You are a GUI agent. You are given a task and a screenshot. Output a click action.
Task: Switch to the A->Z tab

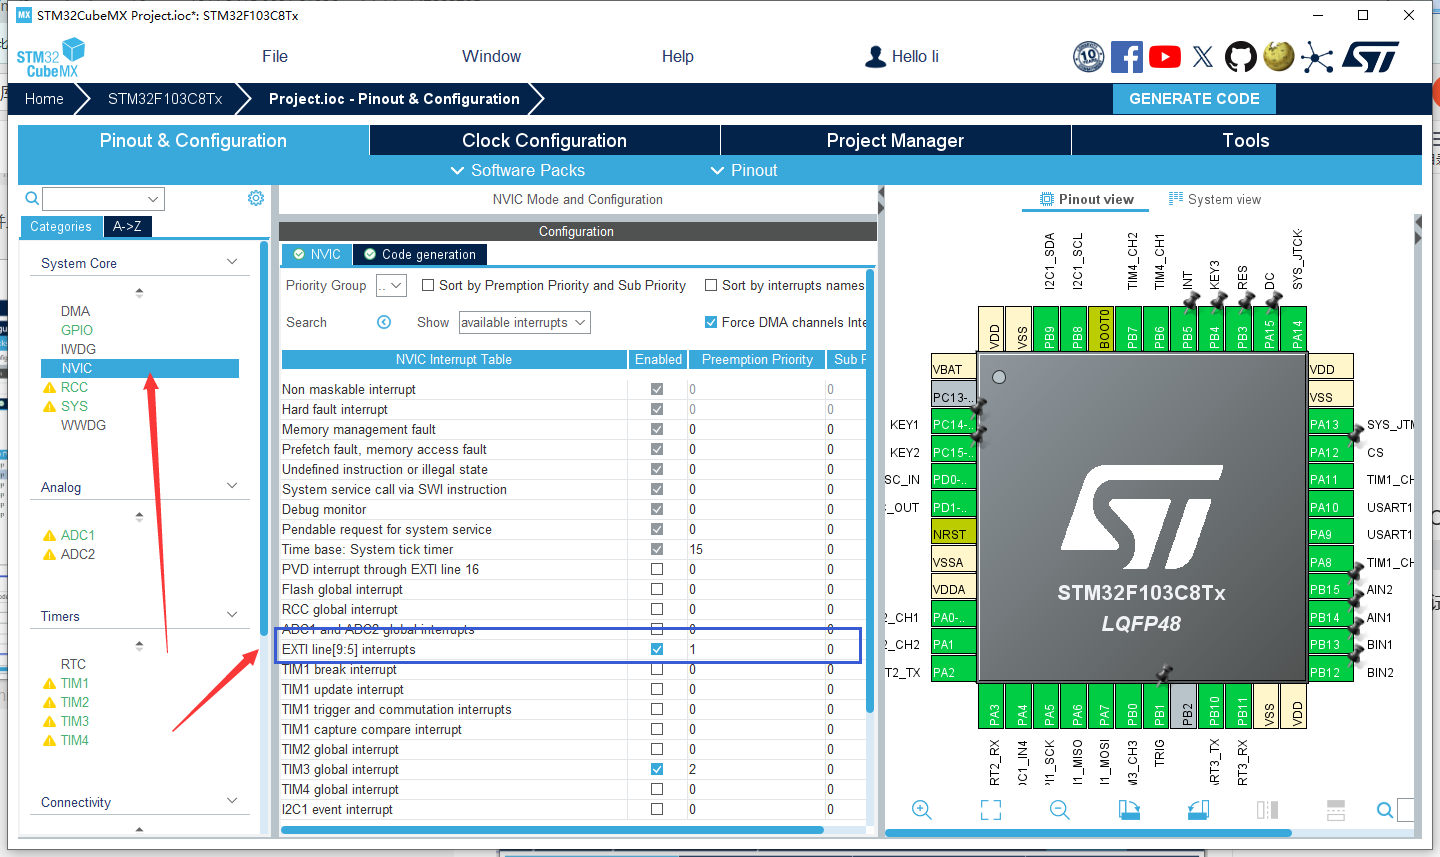tap(127, 226)
